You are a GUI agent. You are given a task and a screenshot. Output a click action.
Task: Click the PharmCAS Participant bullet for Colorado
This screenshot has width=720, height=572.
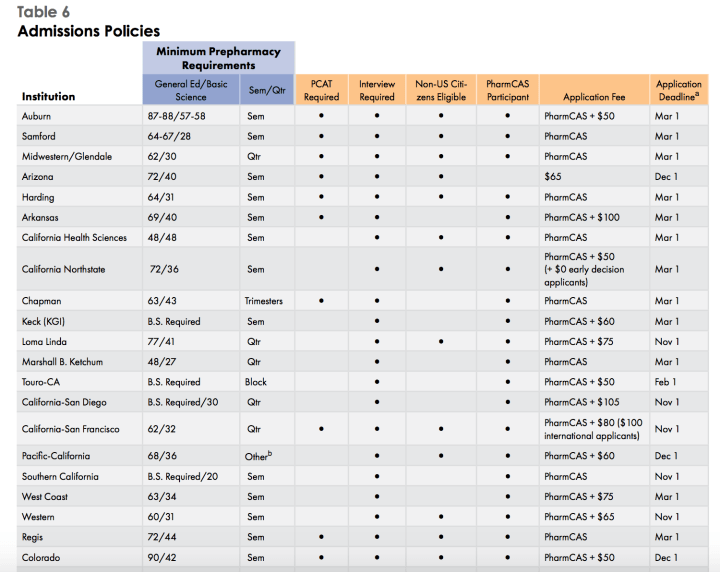tap(508, 557)
